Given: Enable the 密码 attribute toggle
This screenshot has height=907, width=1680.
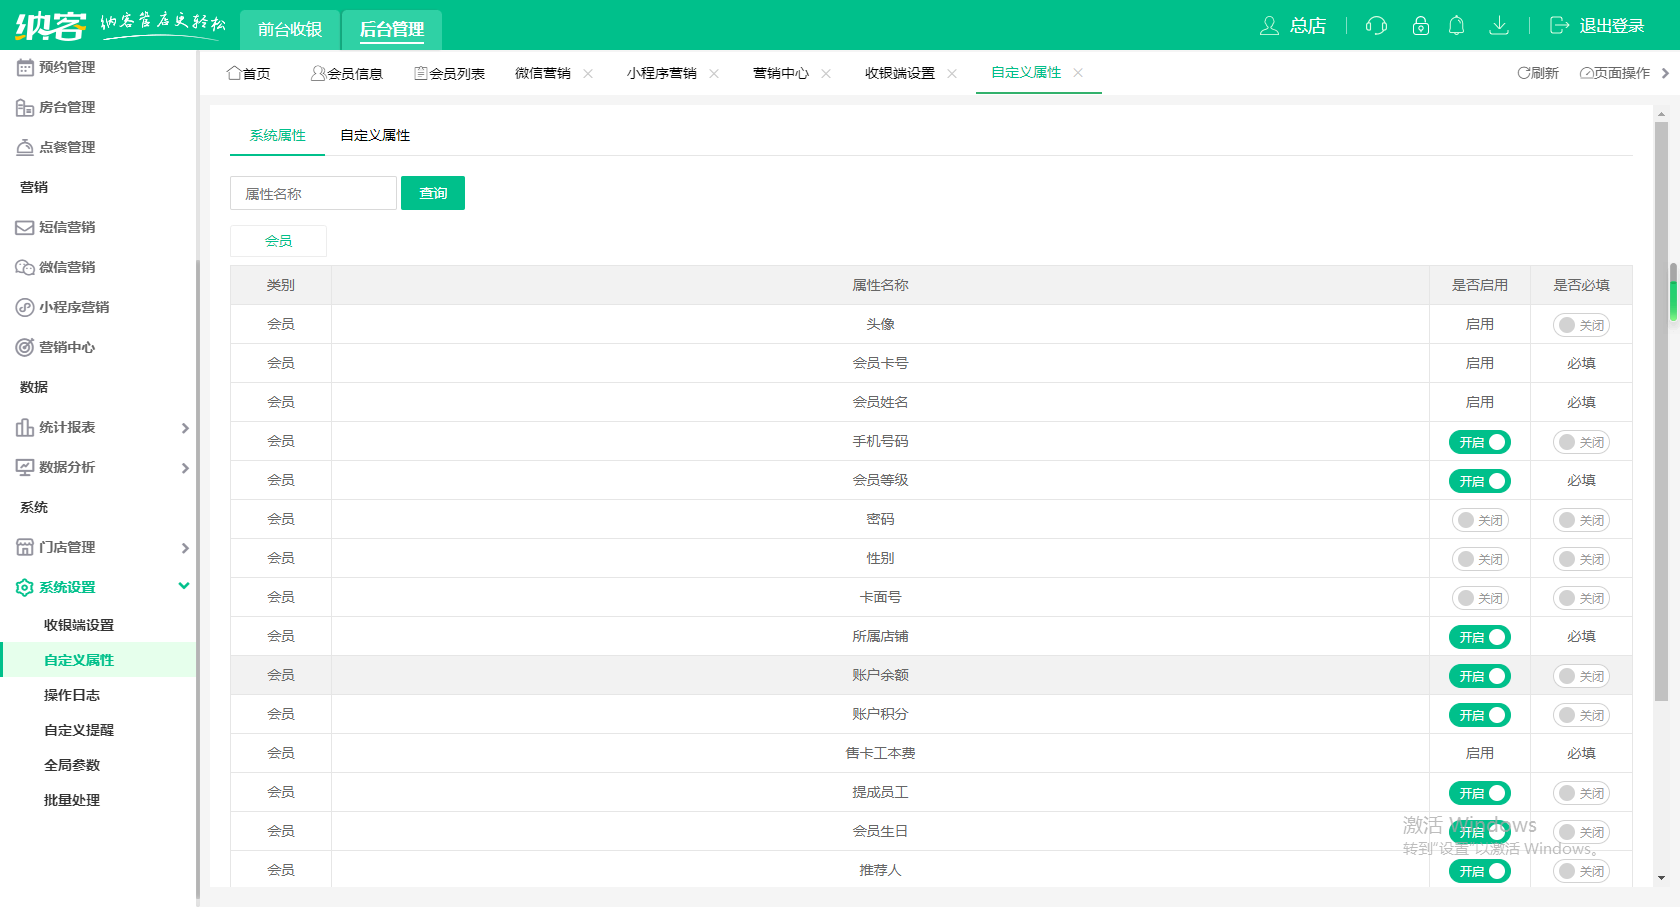Looking at the screenshot, I should coord(1479,520).
